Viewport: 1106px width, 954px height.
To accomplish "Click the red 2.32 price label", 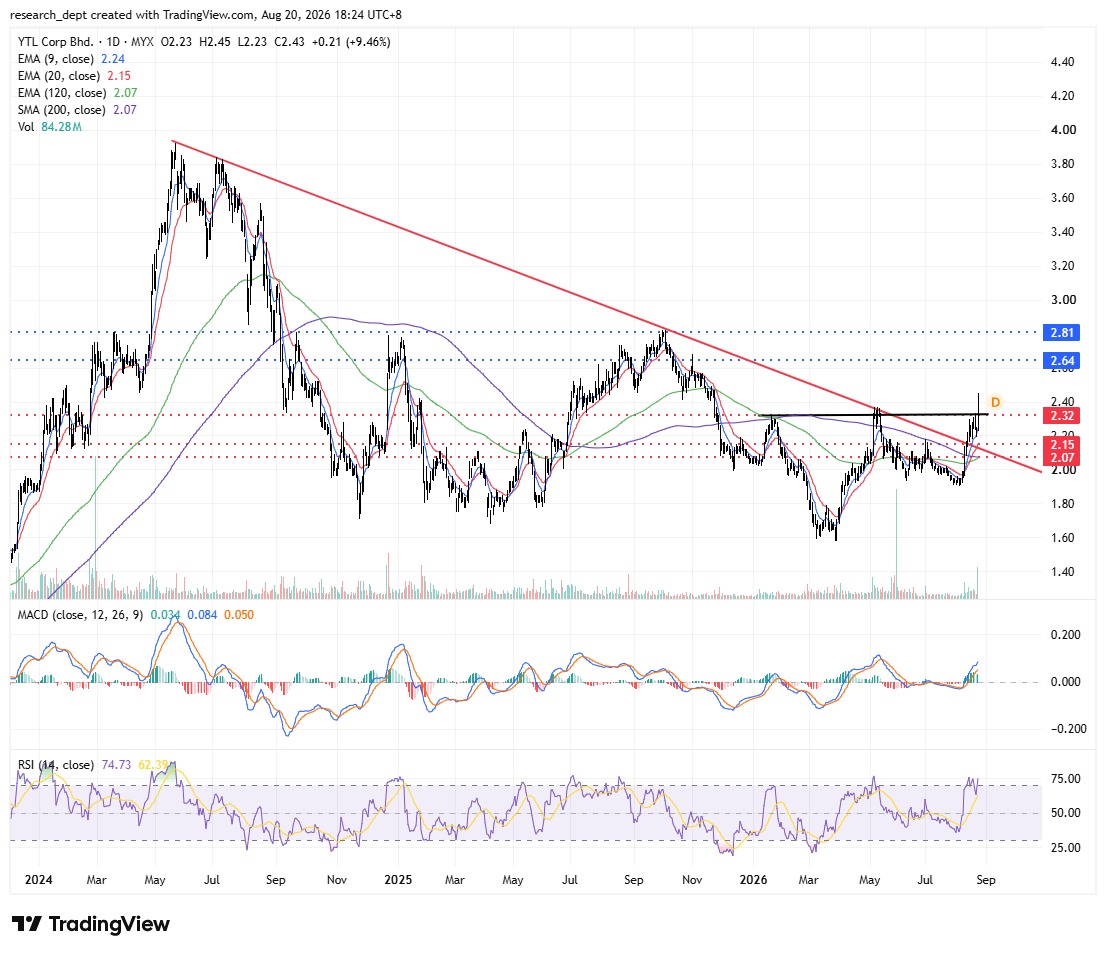I will coord(1062,416).
